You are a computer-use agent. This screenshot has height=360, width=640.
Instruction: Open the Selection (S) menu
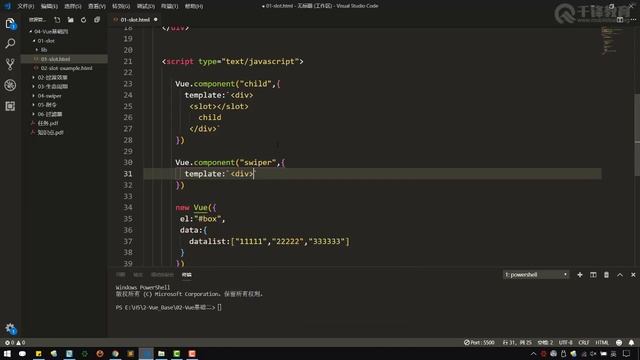click(x=73, y=6)
